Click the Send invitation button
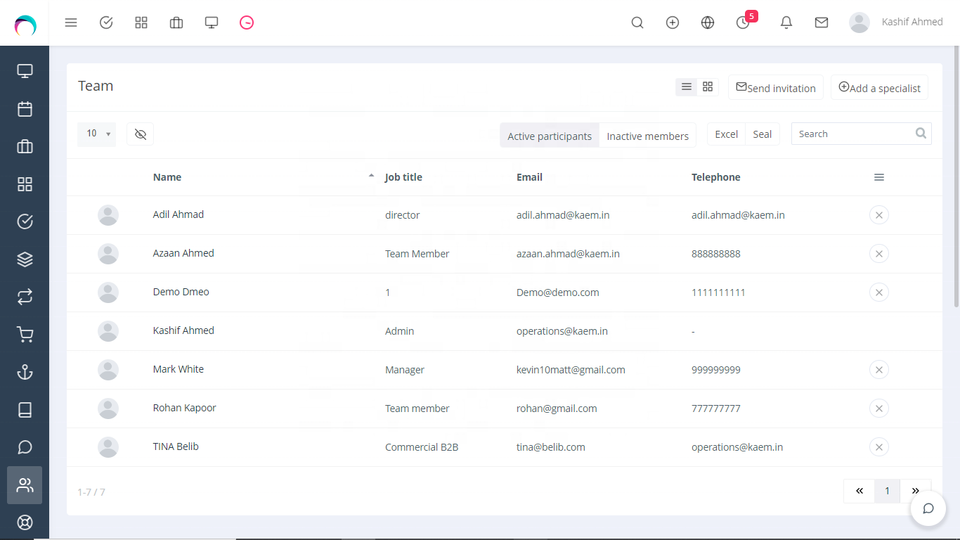Viewport: 960px width, 540px height. (x=776, y=88)
